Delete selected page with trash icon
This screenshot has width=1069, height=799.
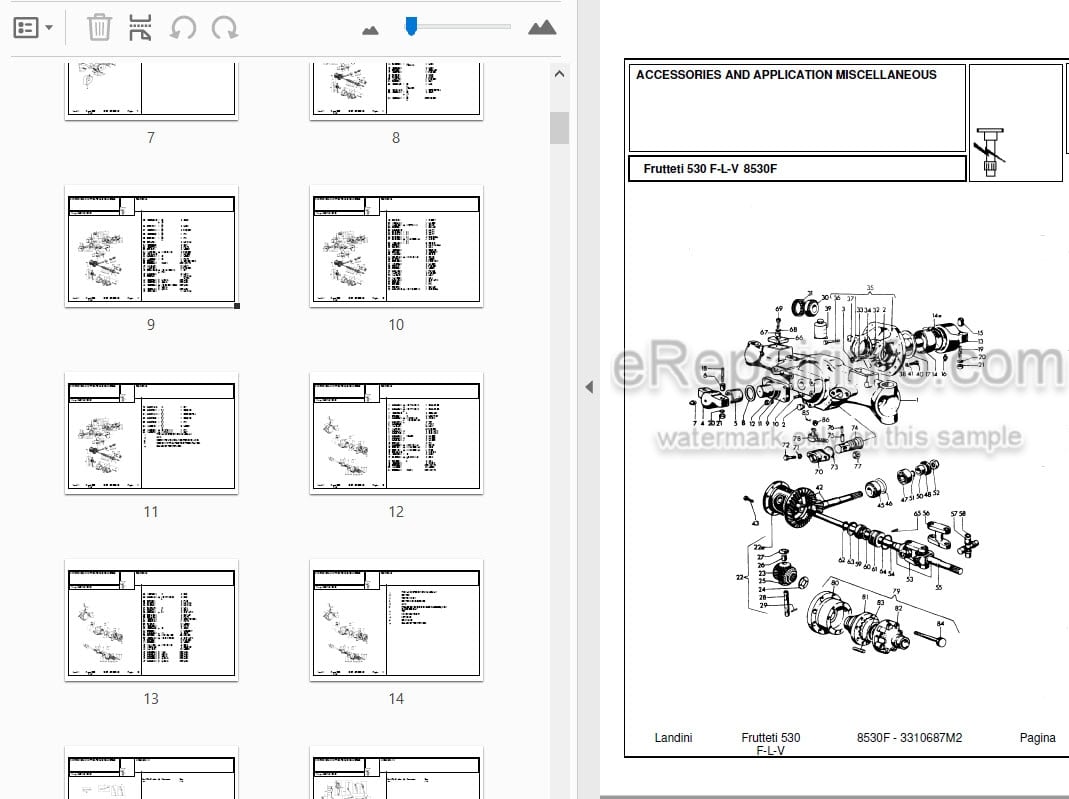coord(99,28)
